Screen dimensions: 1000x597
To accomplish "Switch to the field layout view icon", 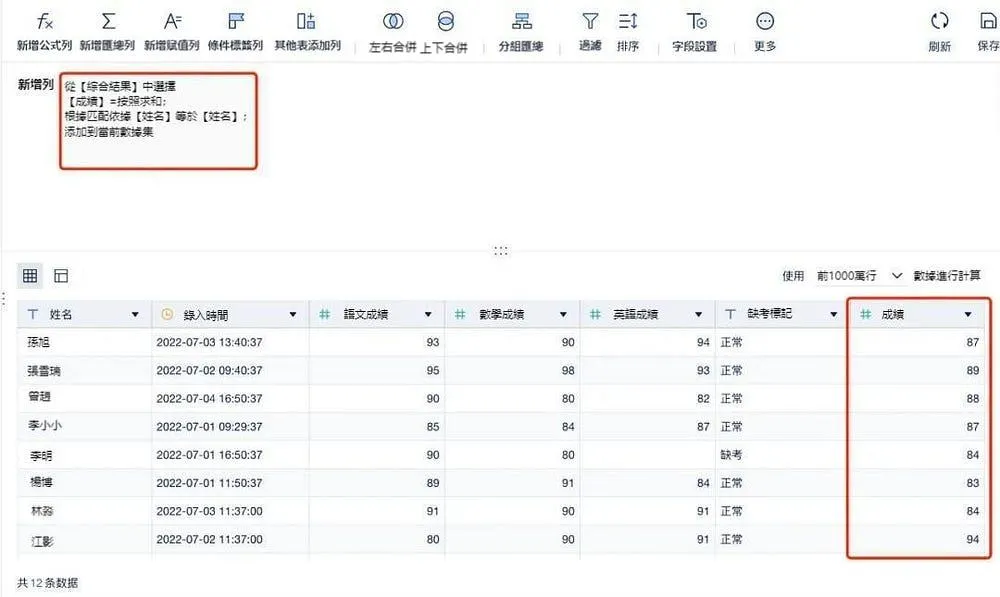I will coord(61,276).
